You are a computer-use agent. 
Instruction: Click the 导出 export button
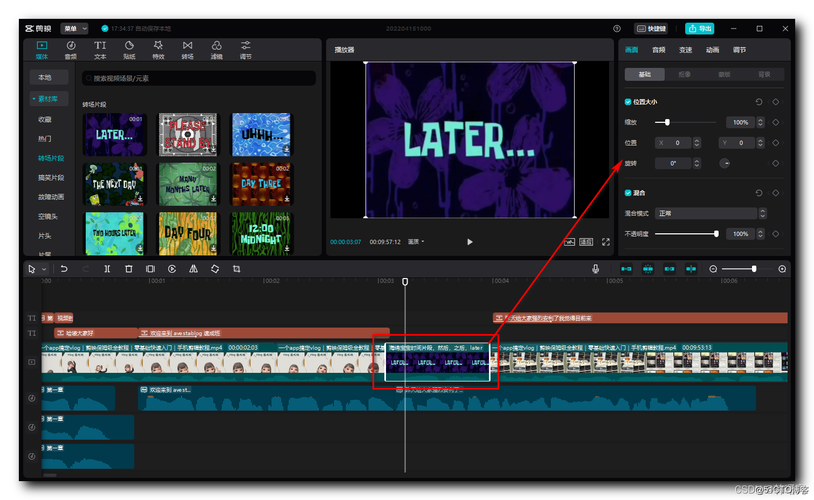point(699,29)
